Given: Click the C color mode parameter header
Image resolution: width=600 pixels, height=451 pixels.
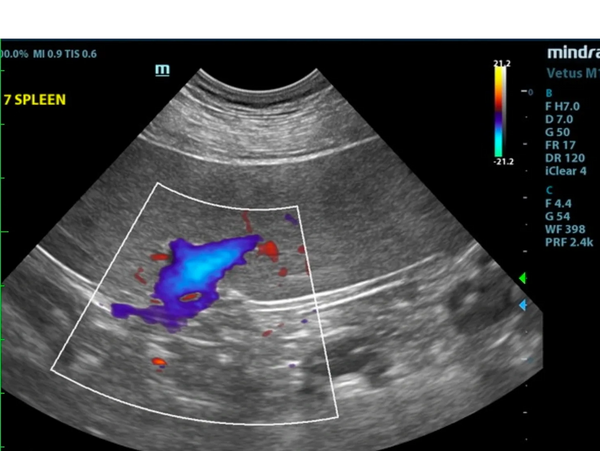Looking at the screenshot, I should click(x=548, y=188).
